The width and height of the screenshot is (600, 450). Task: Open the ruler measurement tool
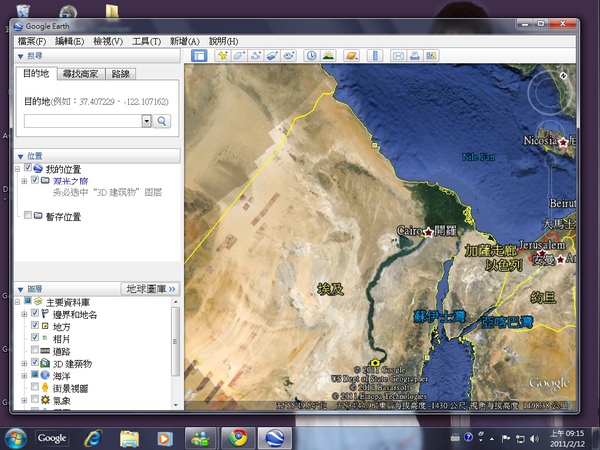point(375,56)
